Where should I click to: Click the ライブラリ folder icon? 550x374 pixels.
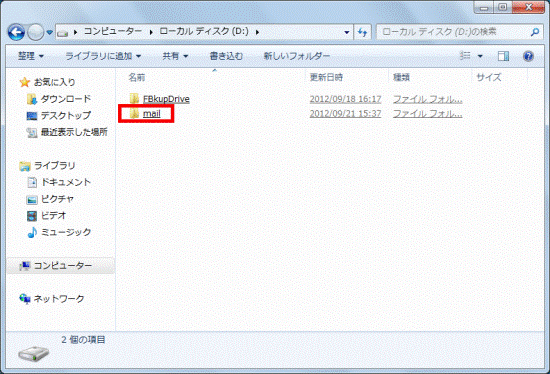(x=25, y=166)
